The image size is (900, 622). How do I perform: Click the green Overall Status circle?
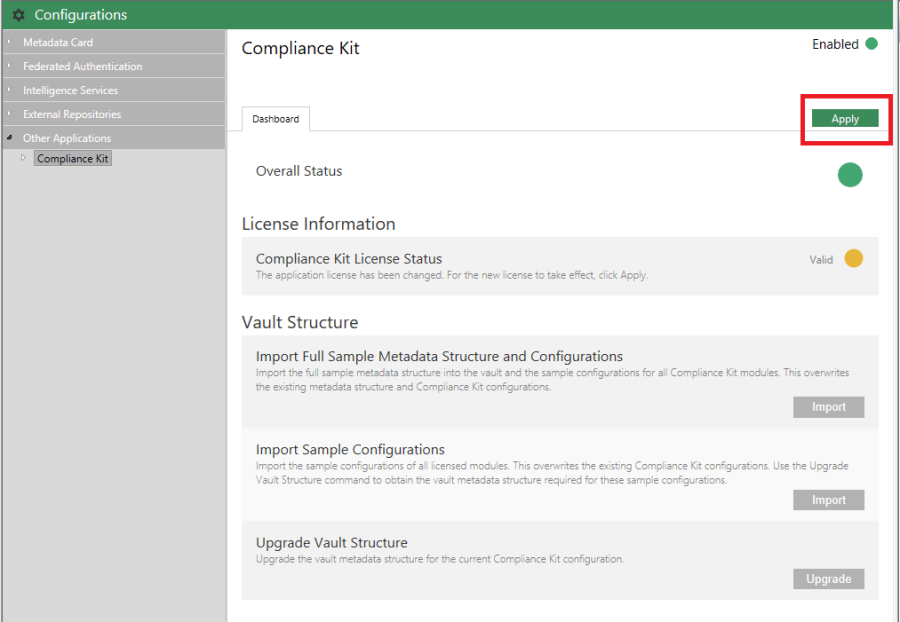pyautogui.click(x=850, y=175)
